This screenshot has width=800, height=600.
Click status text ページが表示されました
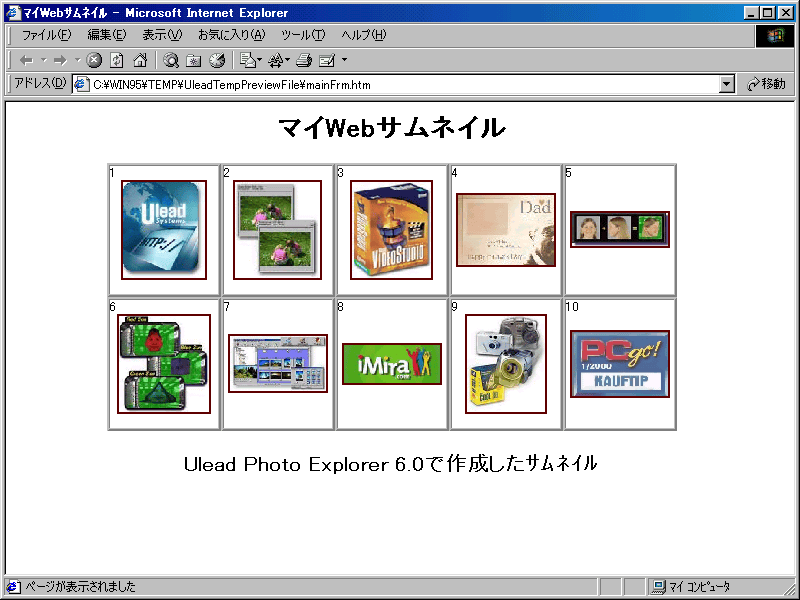pos(81,587)
